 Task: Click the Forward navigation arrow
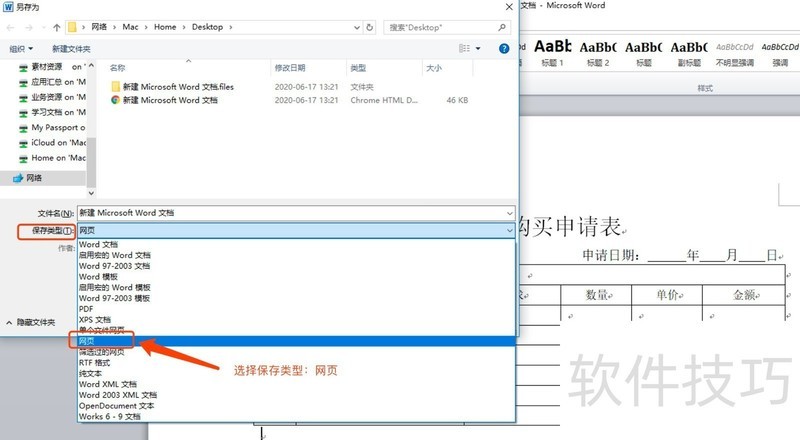(29, 28)
